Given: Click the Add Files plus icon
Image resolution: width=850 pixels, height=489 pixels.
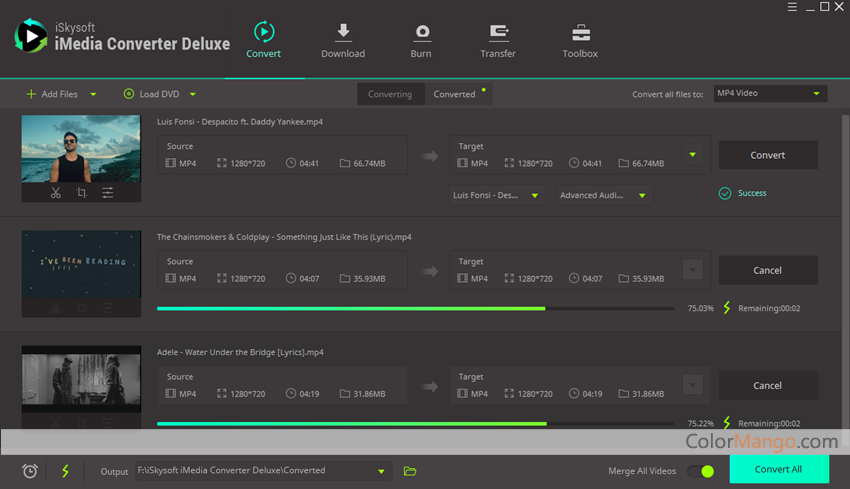Looking at the screenshot, I should click(x=31, y=94).
